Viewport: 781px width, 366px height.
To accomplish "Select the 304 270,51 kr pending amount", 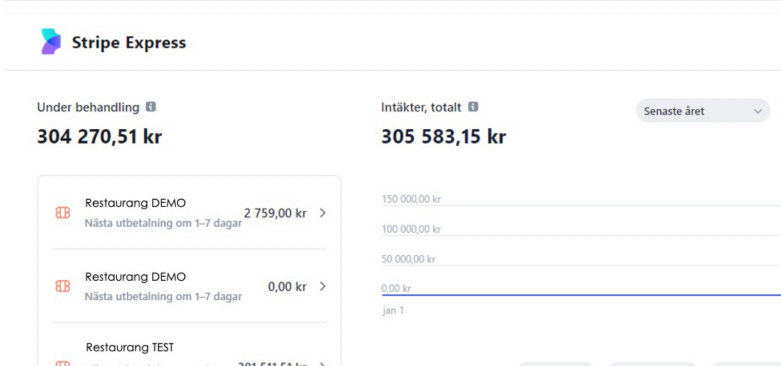I will tap(100, 136).
